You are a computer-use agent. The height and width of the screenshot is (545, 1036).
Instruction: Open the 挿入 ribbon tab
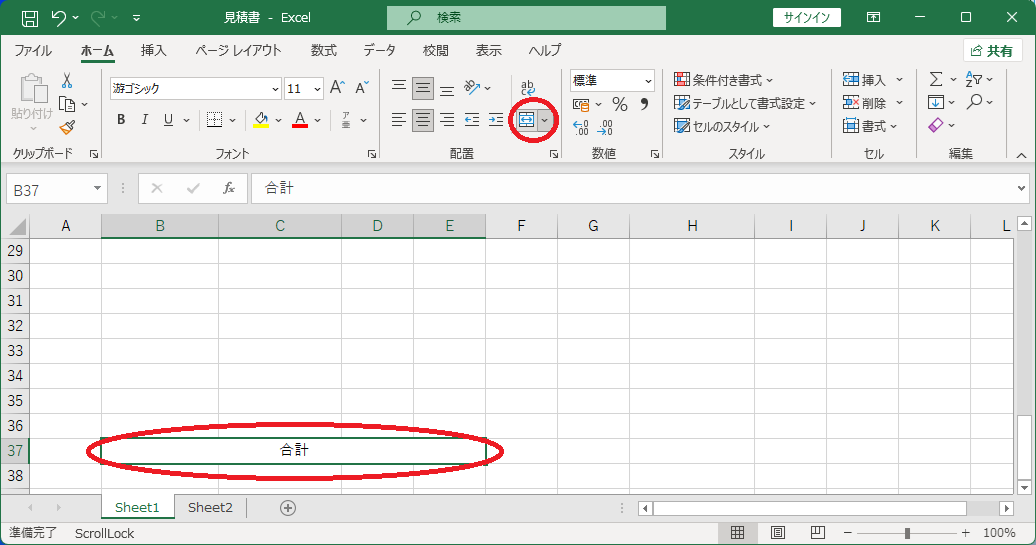tap(153, 50)
